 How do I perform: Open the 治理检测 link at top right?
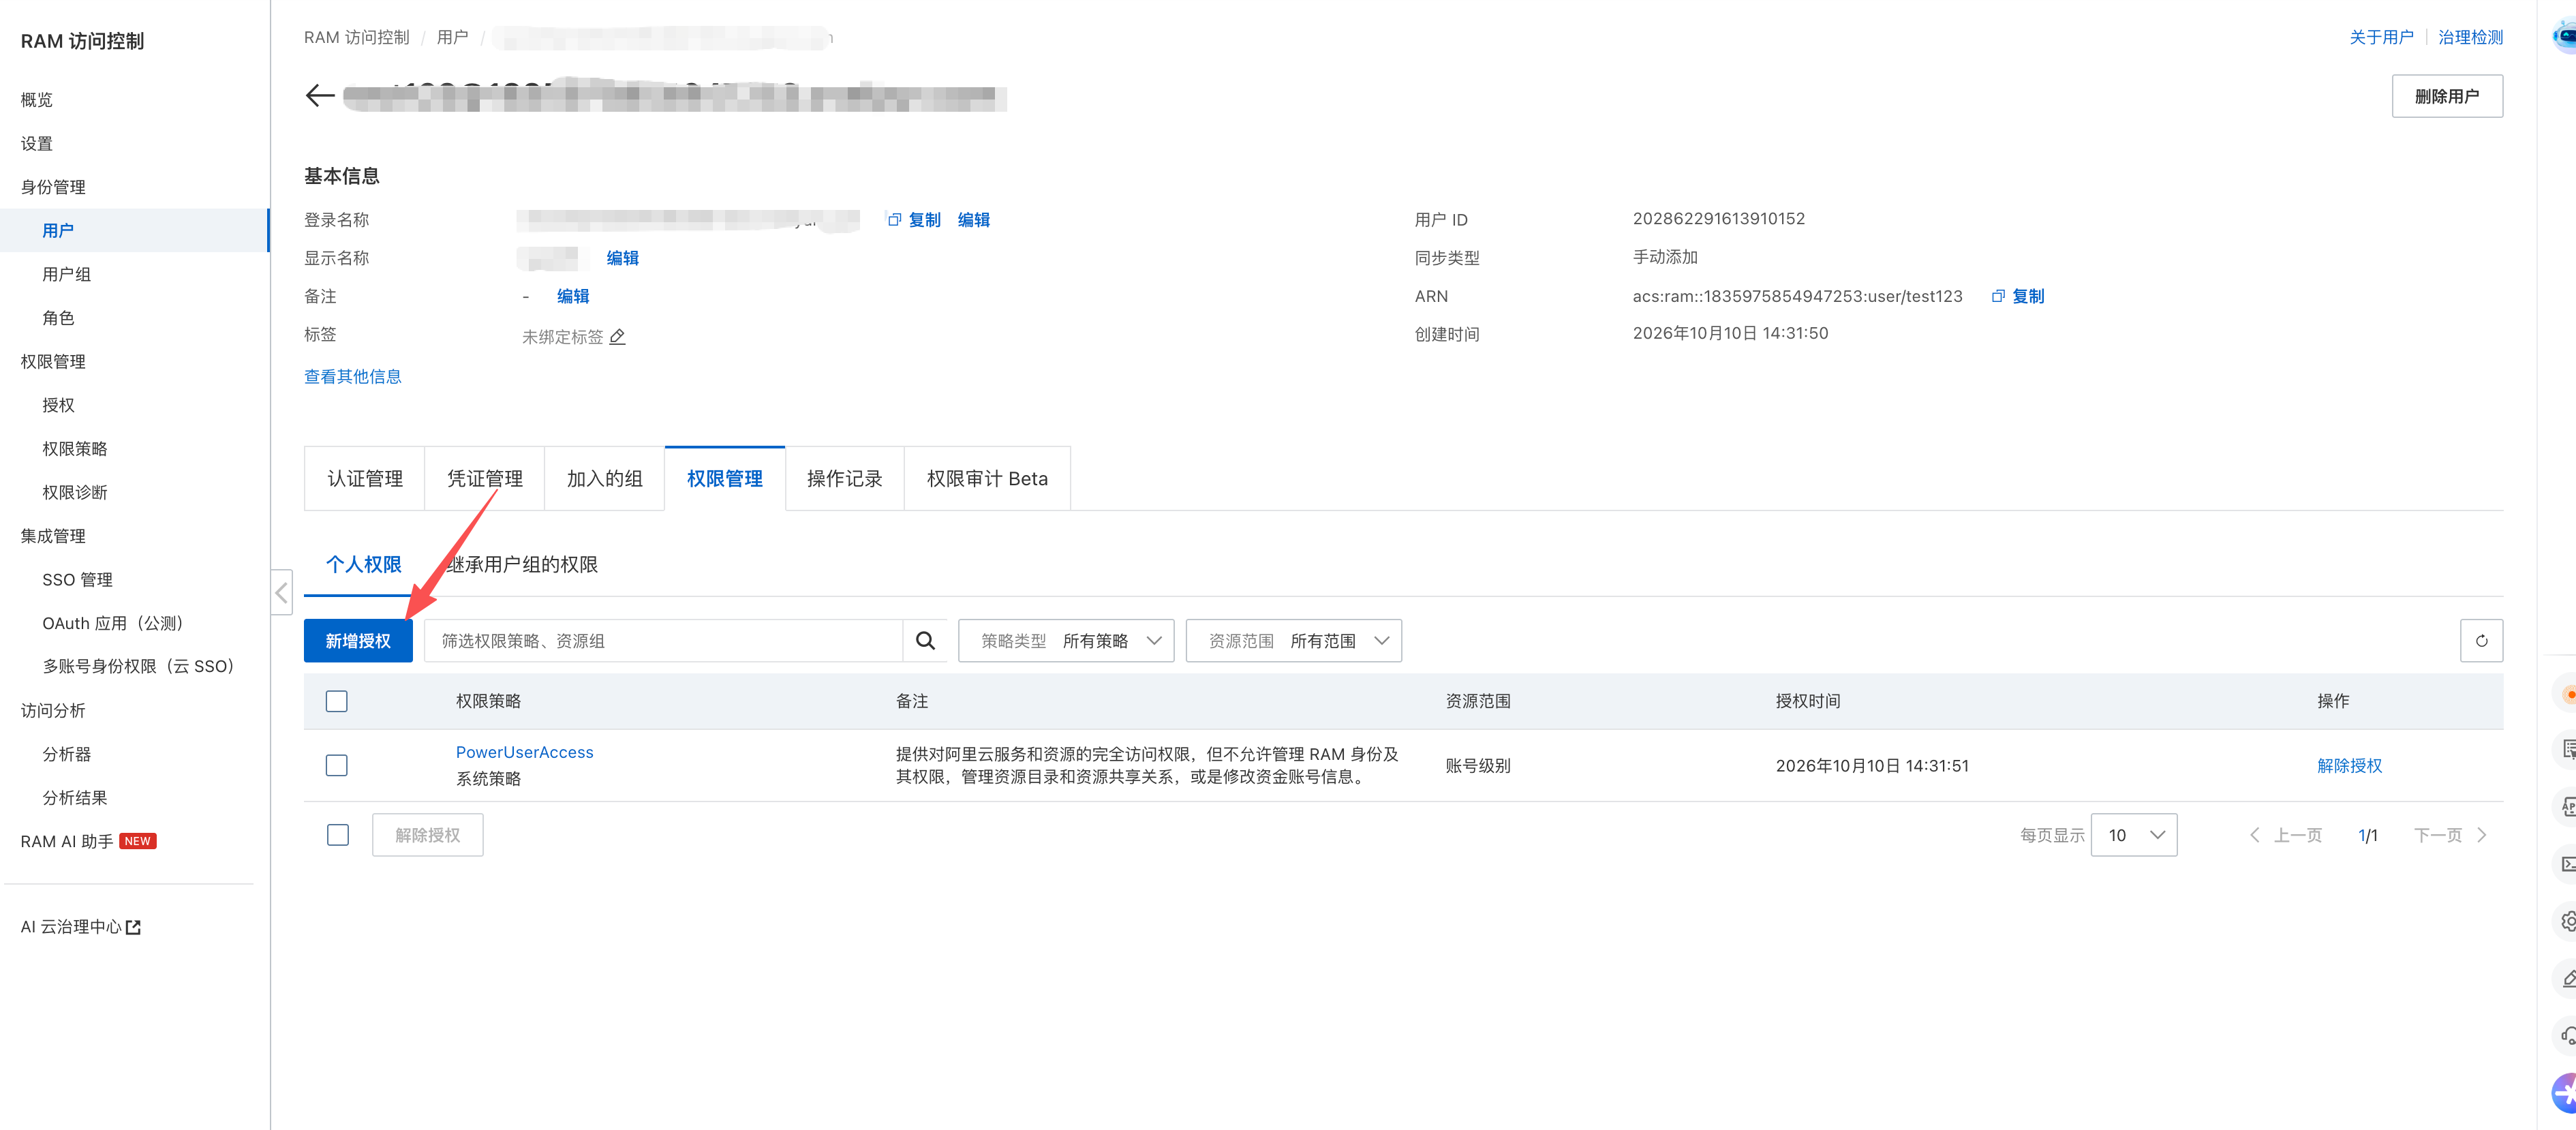click(x=2470, y=37)
